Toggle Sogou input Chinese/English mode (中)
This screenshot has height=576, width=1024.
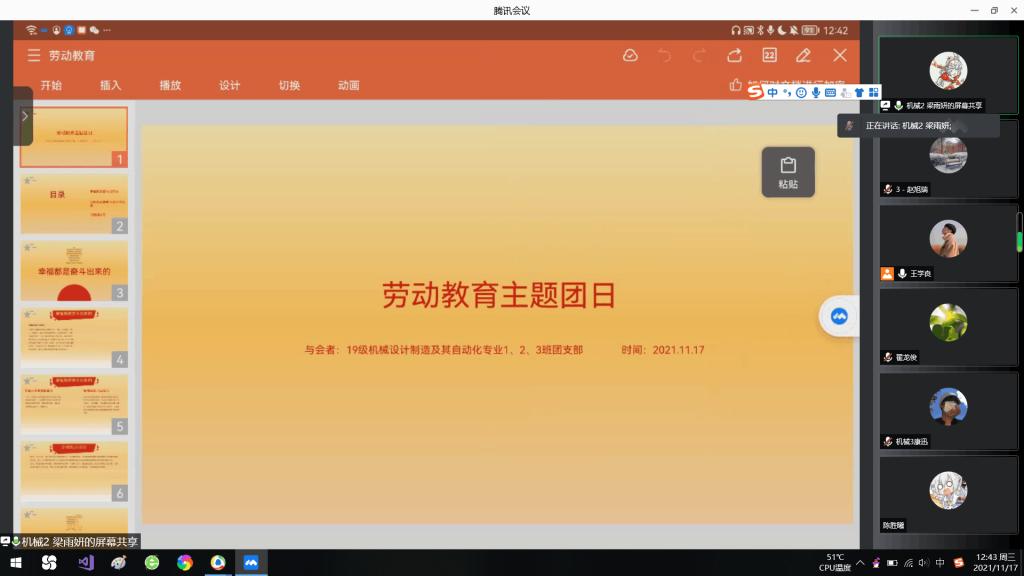773,93
